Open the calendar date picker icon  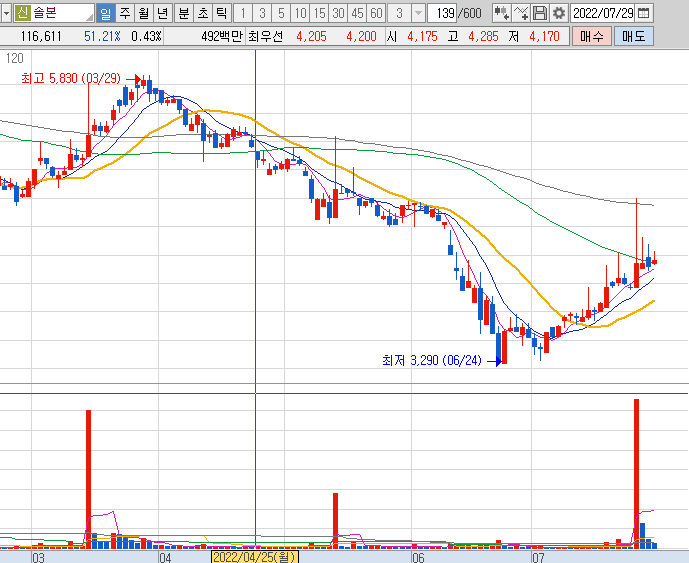pyautogui.click(x=643, y=13)
